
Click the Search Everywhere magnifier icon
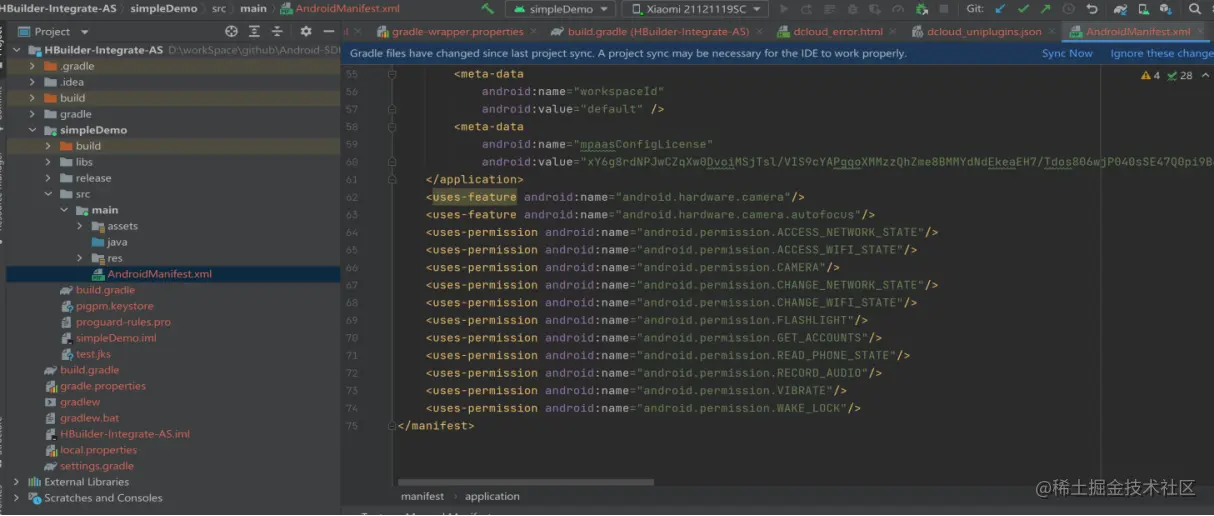1194,9
